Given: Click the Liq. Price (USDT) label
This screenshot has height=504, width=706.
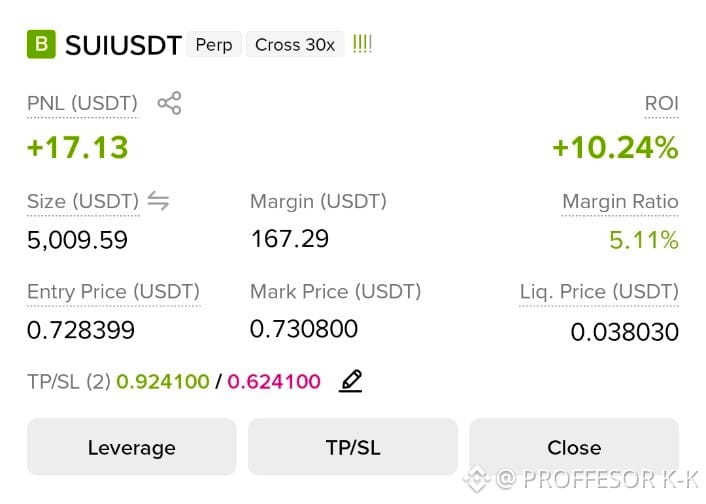Looking at the screenshot, I should click(x=599, y=292).
